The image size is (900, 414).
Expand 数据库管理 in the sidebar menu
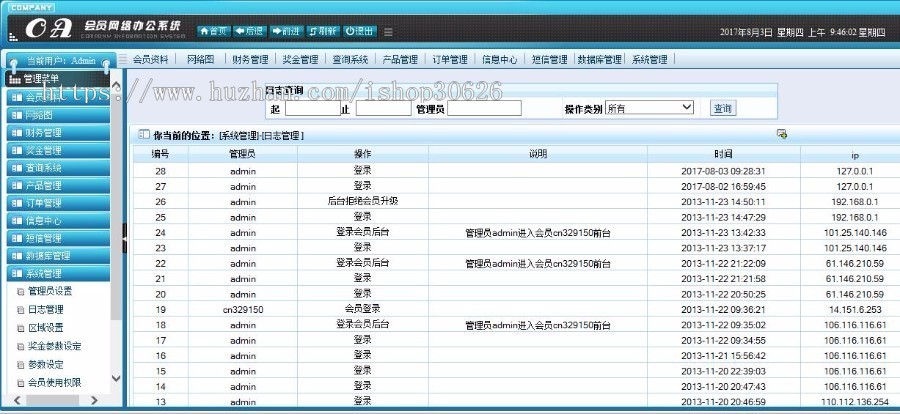(58, 256)
